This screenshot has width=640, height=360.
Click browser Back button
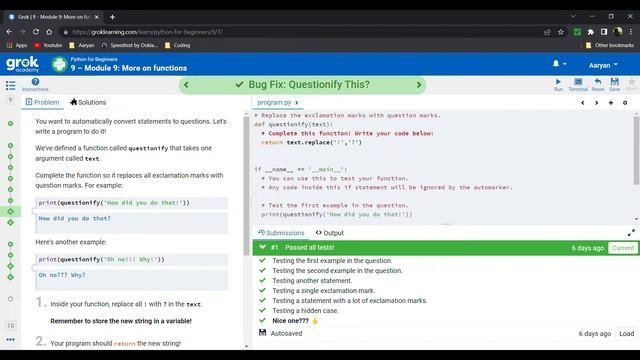(9, 32)
